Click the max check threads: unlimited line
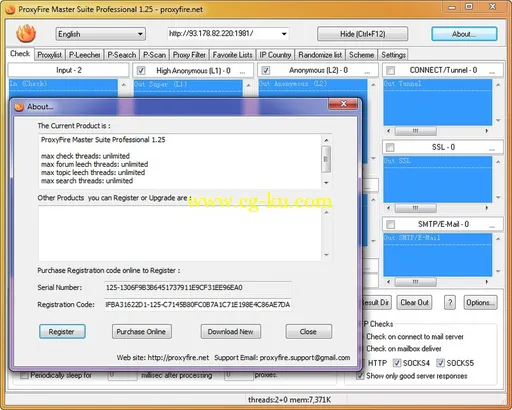 85,156
